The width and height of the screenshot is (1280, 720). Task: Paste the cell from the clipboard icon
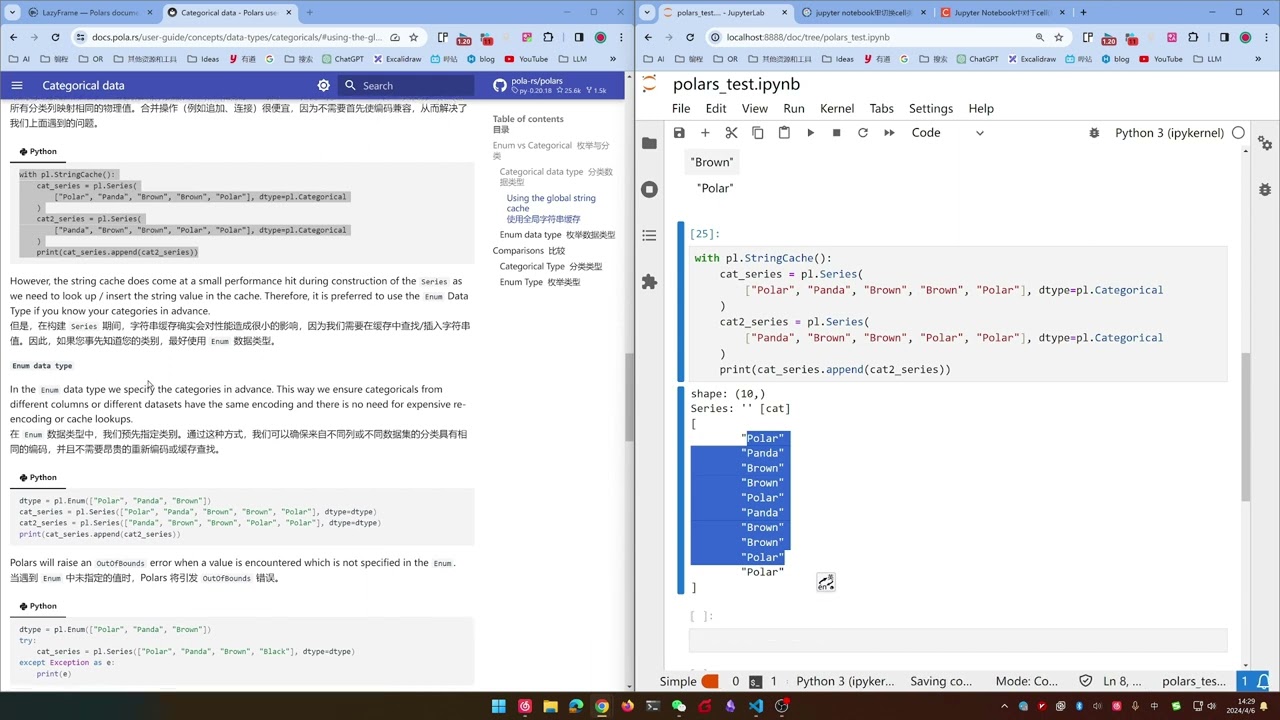784,133
